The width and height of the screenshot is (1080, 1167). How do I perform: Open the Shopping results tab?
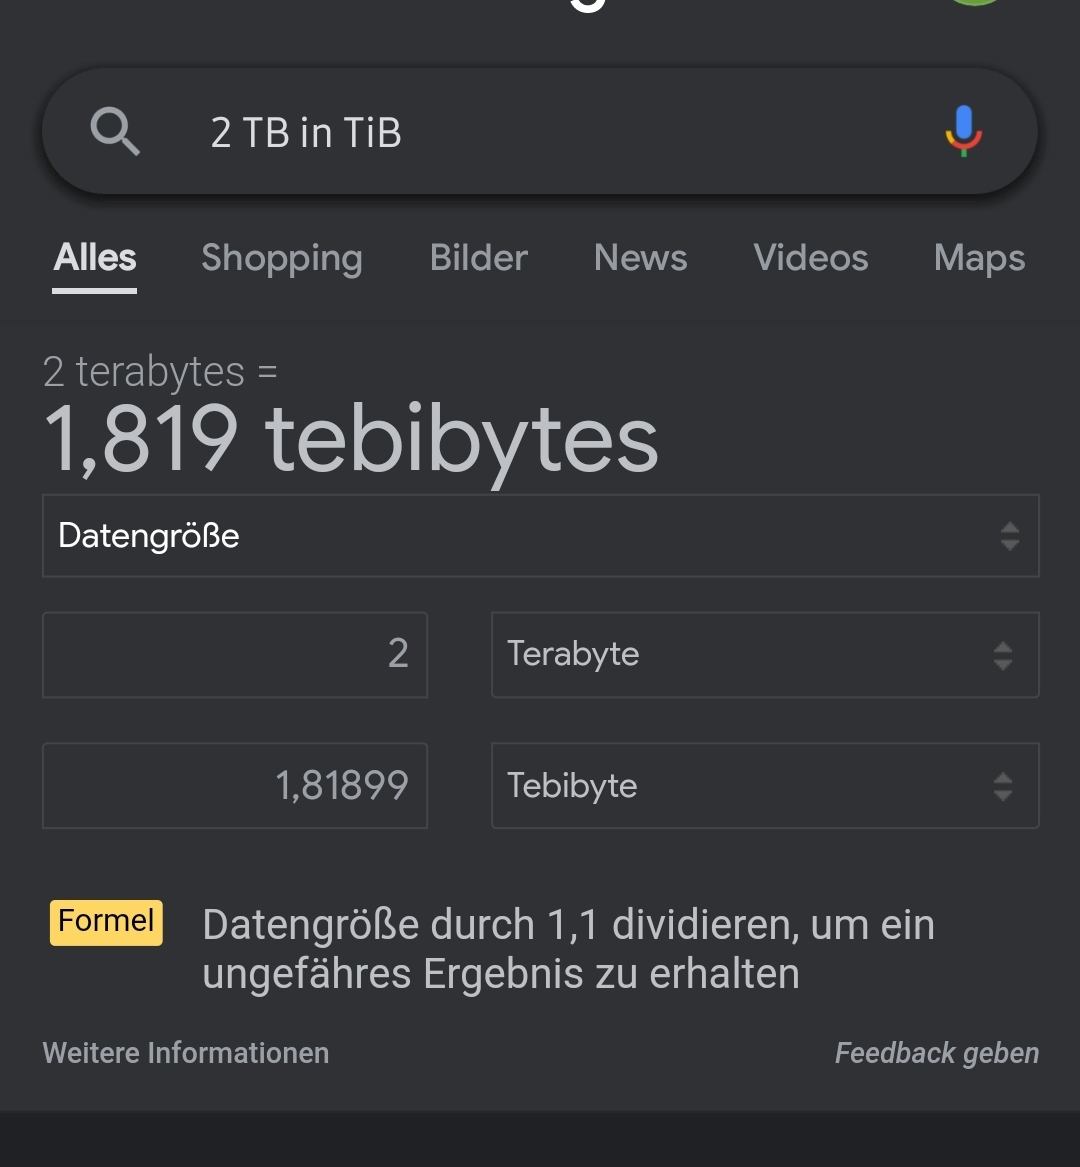[x=282, y=258]
